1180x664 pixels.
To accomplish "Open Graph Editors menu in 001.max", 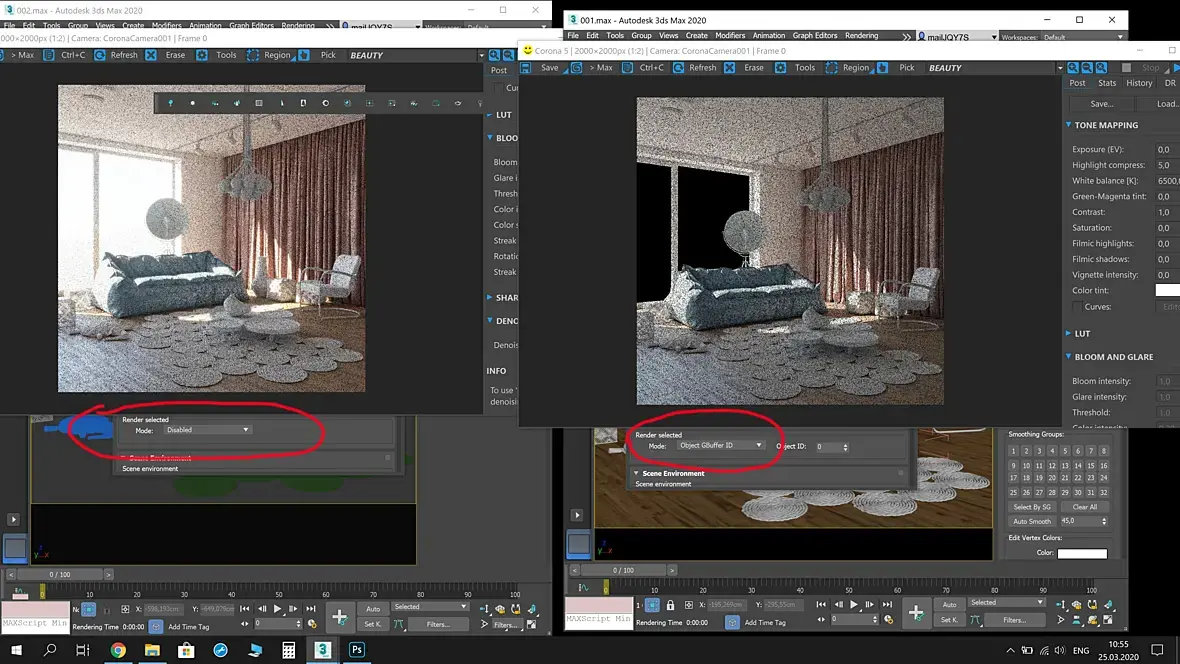I will (x=815, y=35).
